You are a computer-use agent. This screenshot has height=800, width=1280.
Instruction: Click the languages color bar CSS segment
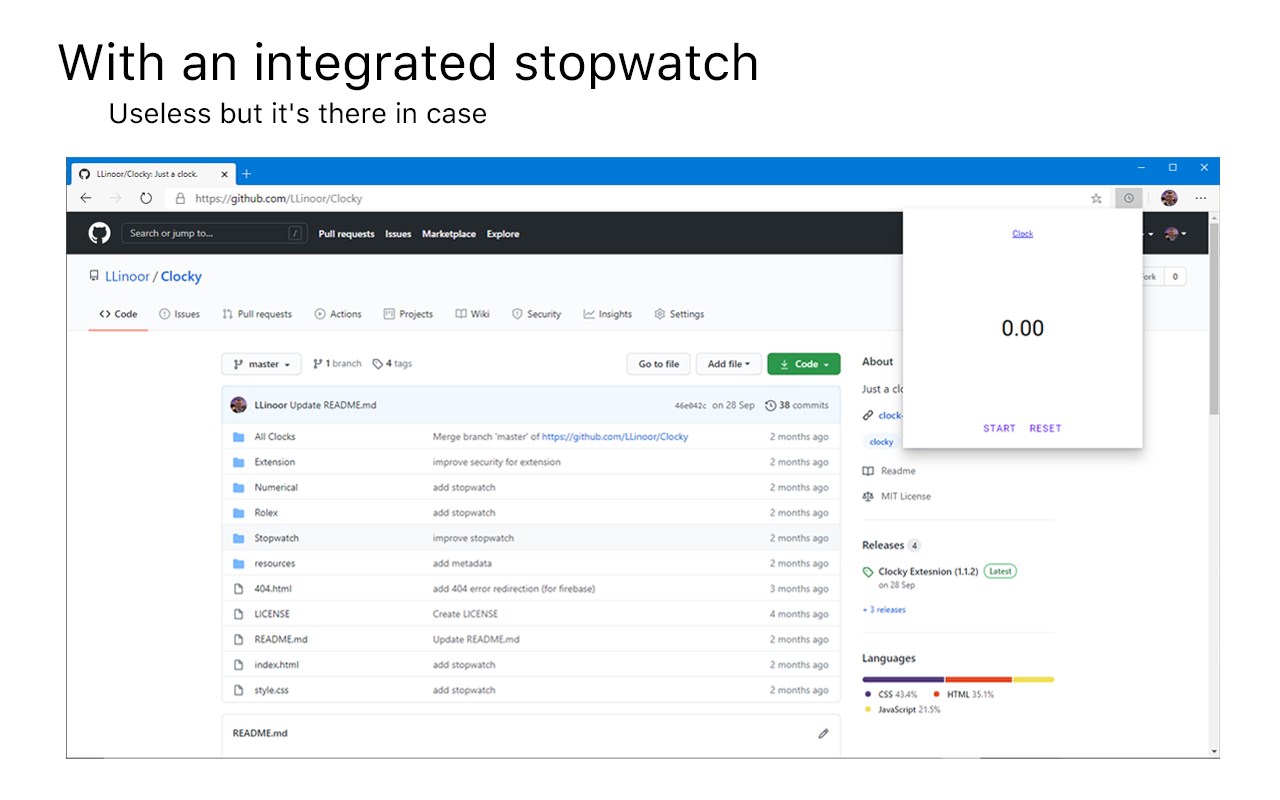point(903,679)
